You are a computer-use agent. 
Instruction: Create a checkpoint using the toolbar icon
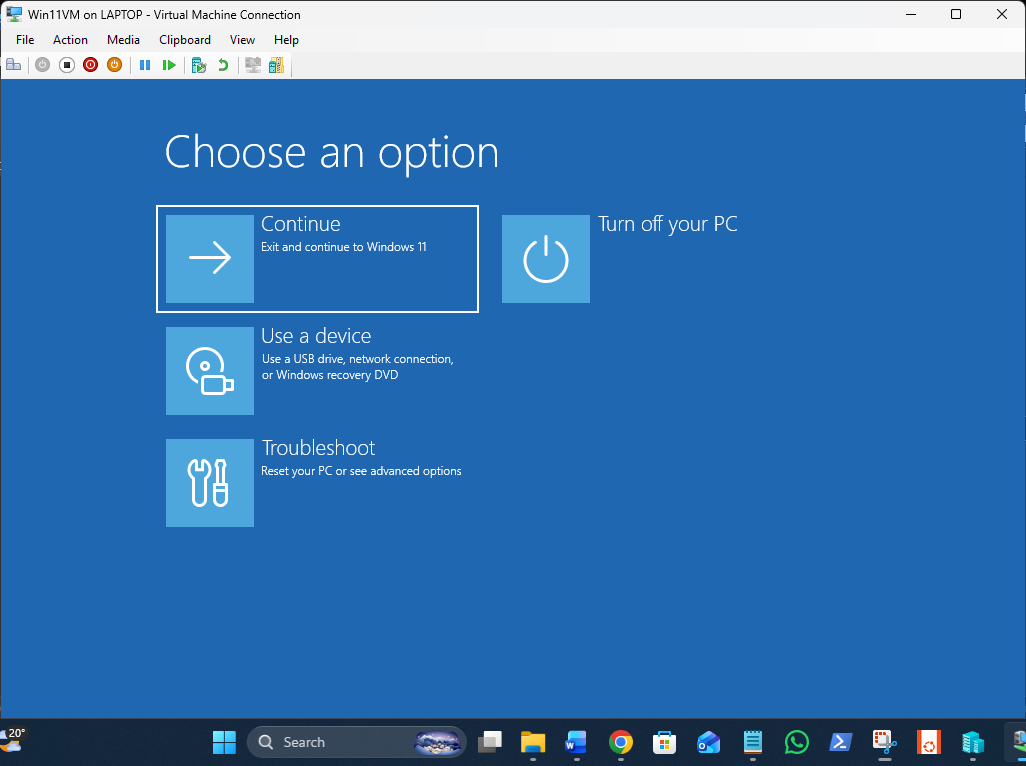tap(199, 65)
